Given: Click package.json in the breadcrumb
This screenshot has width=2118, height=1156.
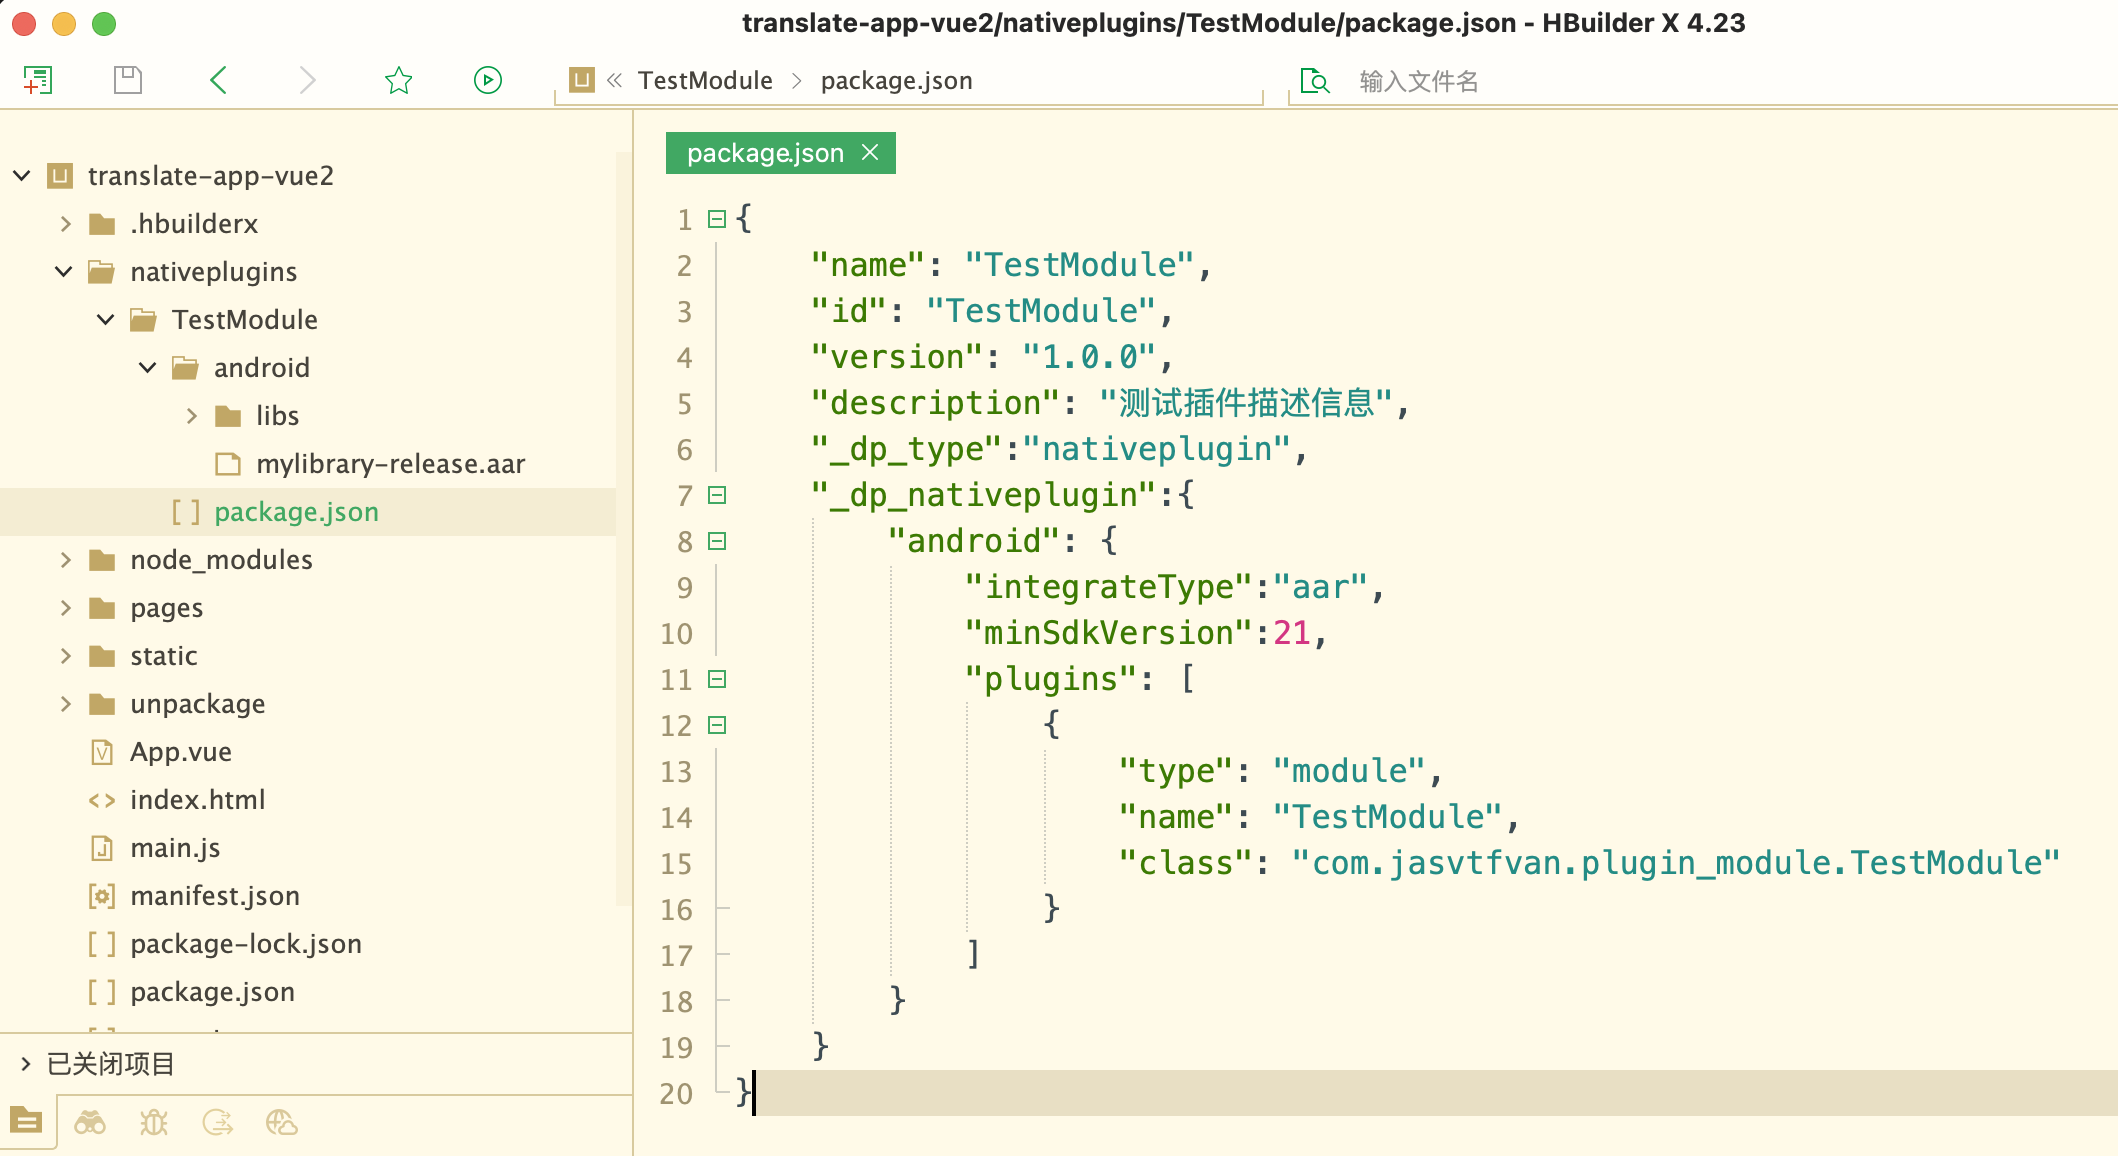Looking at the screenshot, I should pos(896,81).
